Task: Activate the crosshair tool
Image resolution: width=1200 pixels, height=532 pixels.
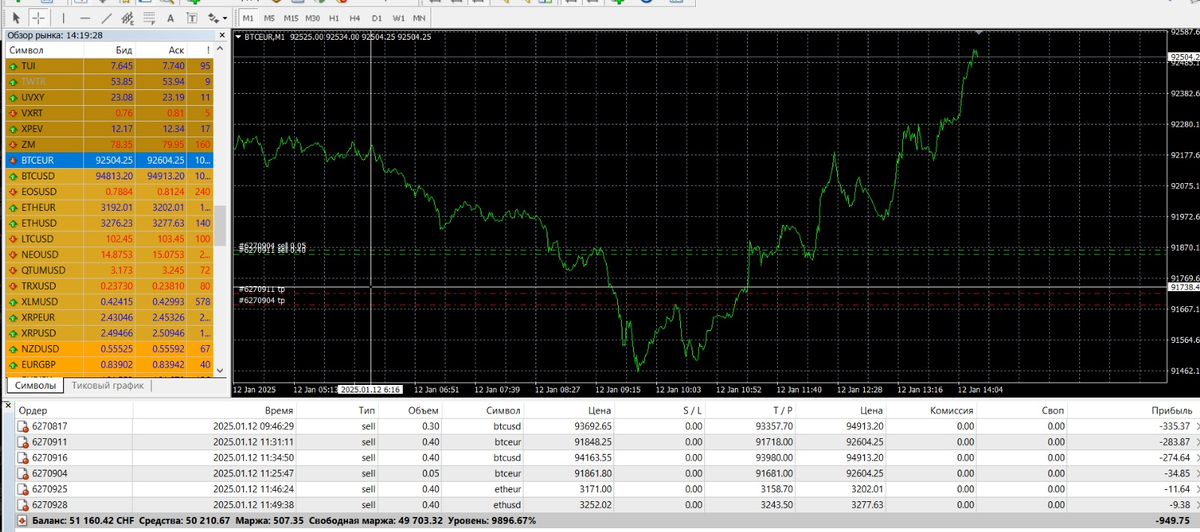Action: 38,18
